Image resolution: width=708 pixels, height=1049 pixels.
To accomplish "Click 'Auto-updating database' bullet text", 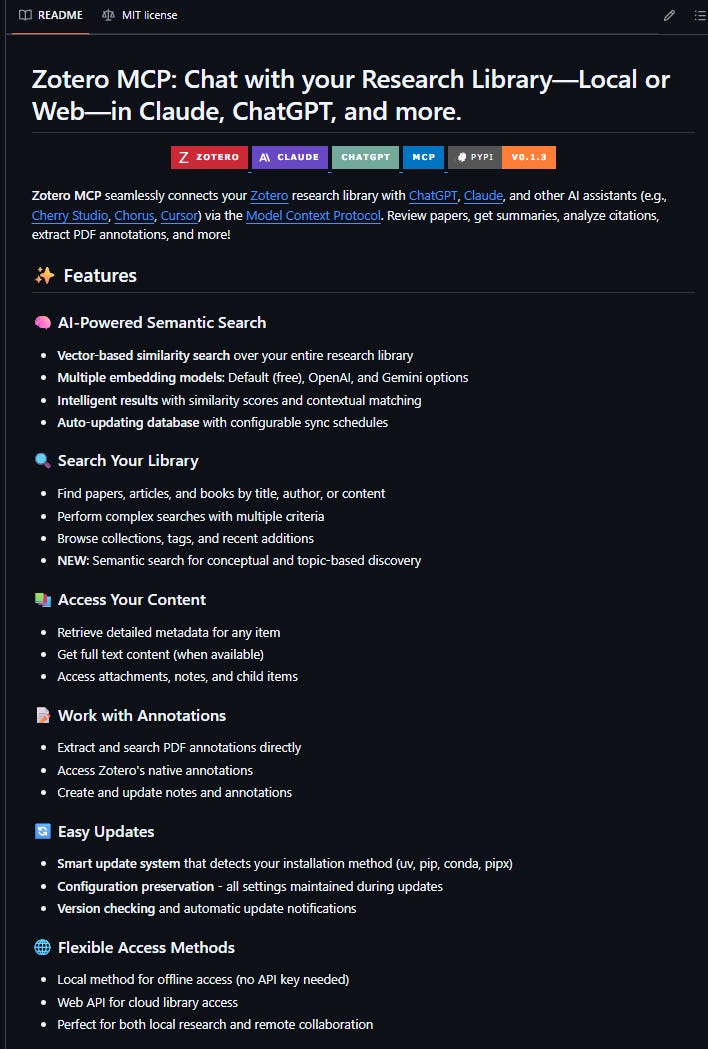I will click(222, 423).
